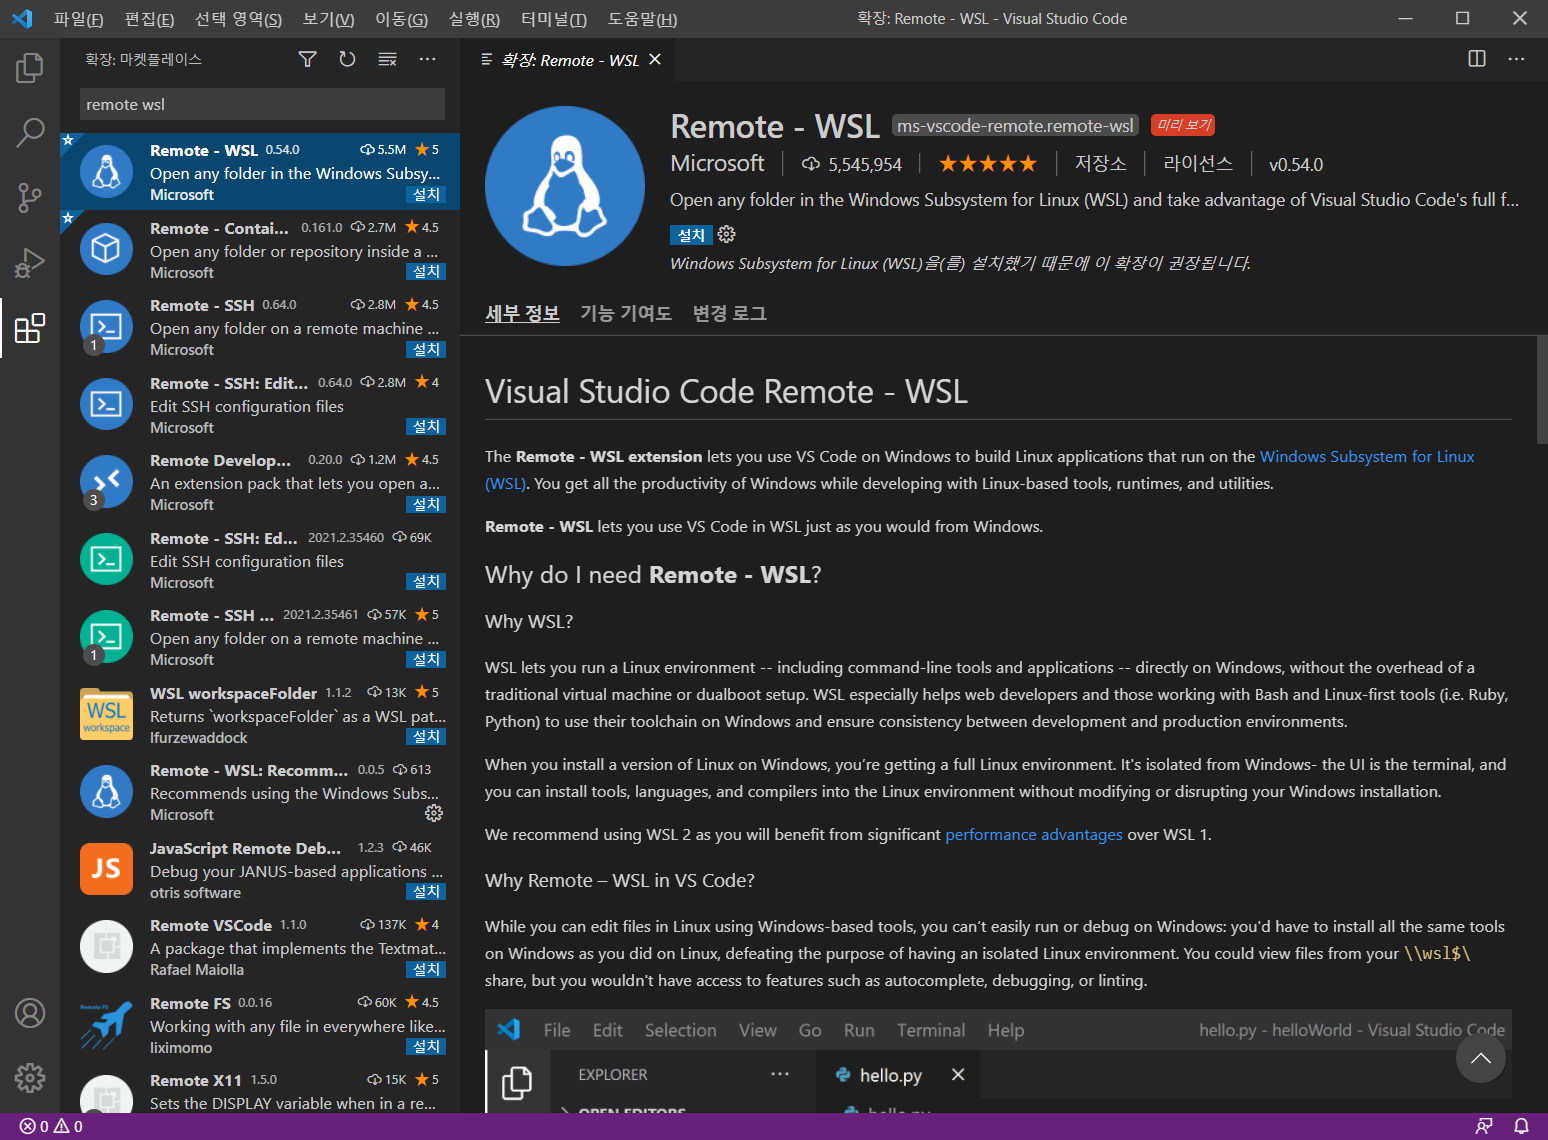The height and width of the screenshot is (1140, 1548).
Task: Click the five-star rating in header
Action: pos(987,164)
